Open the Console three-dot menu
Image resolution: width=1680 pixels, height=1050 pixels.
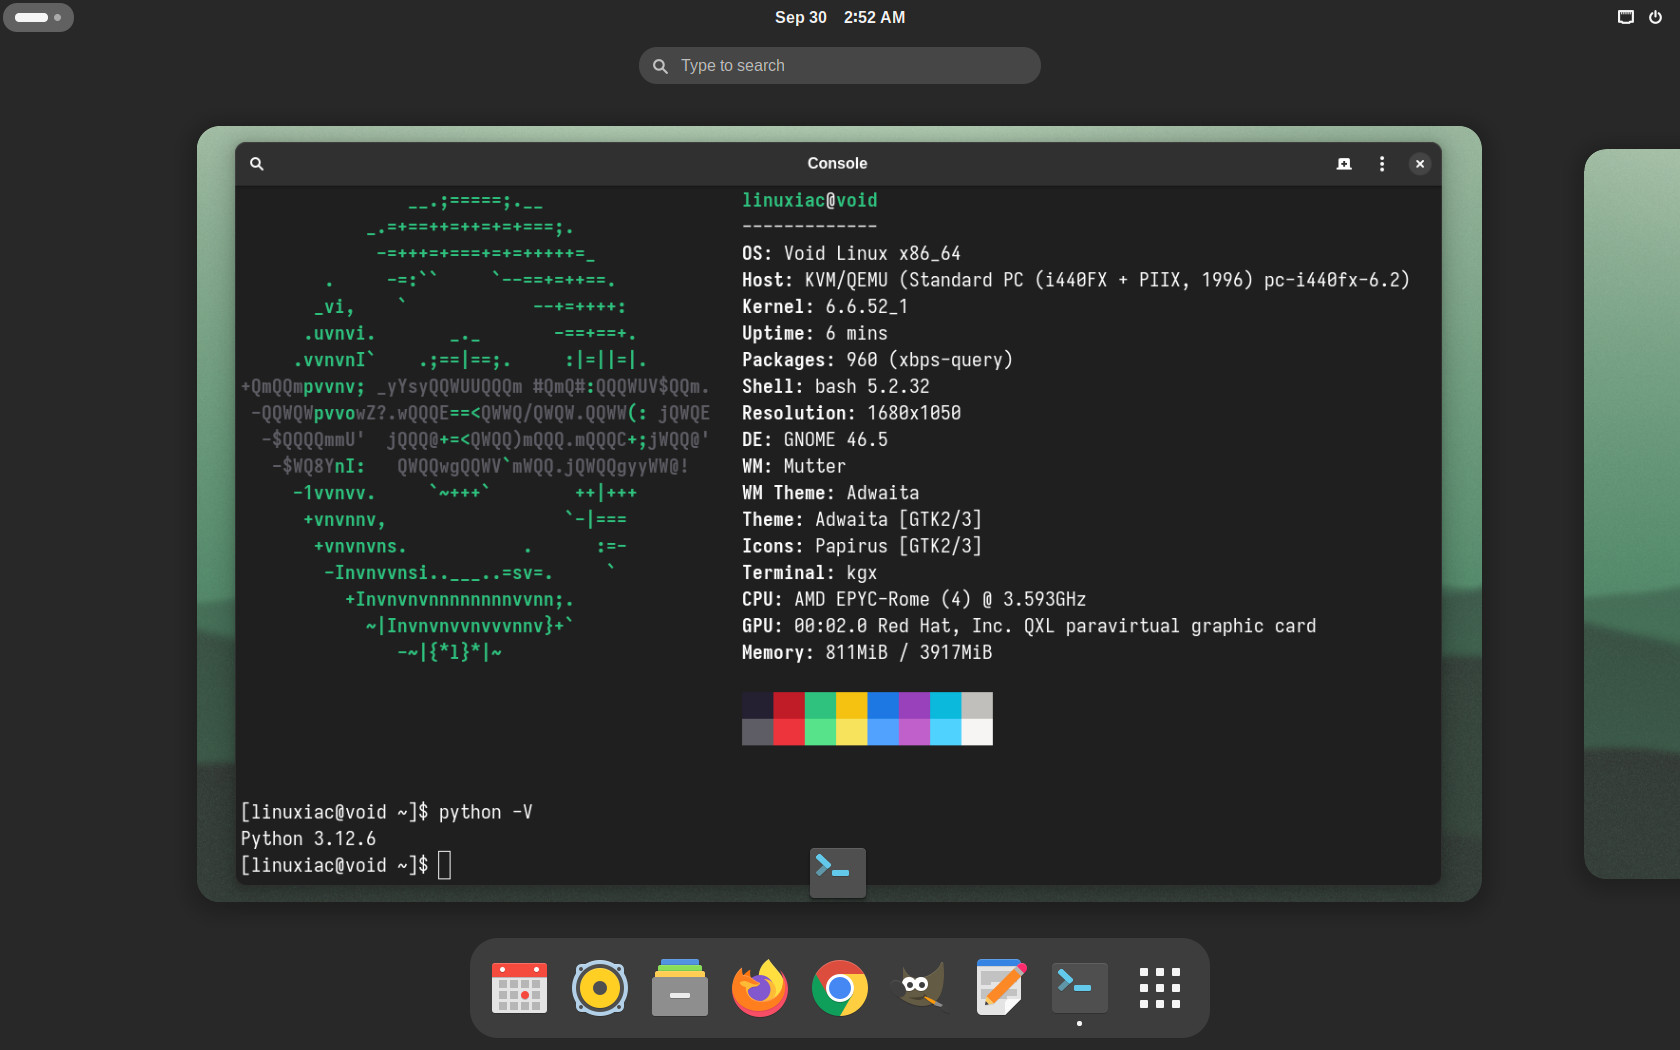click(1382, 164)
